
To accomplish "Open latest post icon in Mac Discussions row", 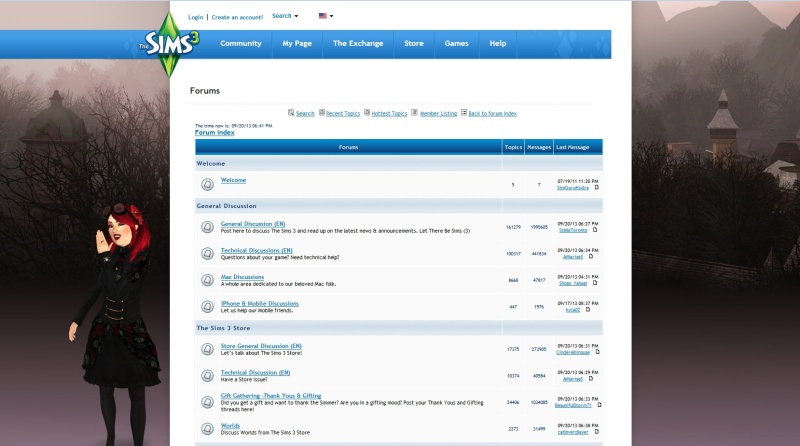I will click(595, 283).
